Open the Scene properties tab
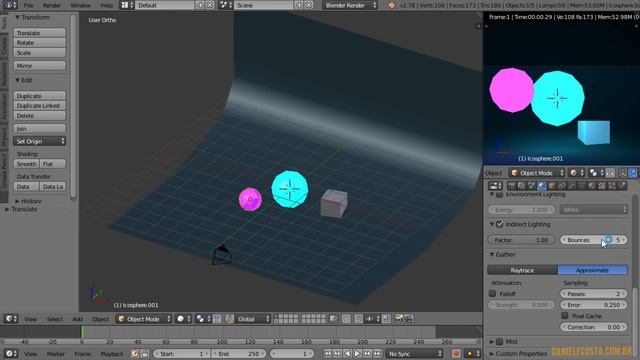640x360 pixels. pos(531,186)
